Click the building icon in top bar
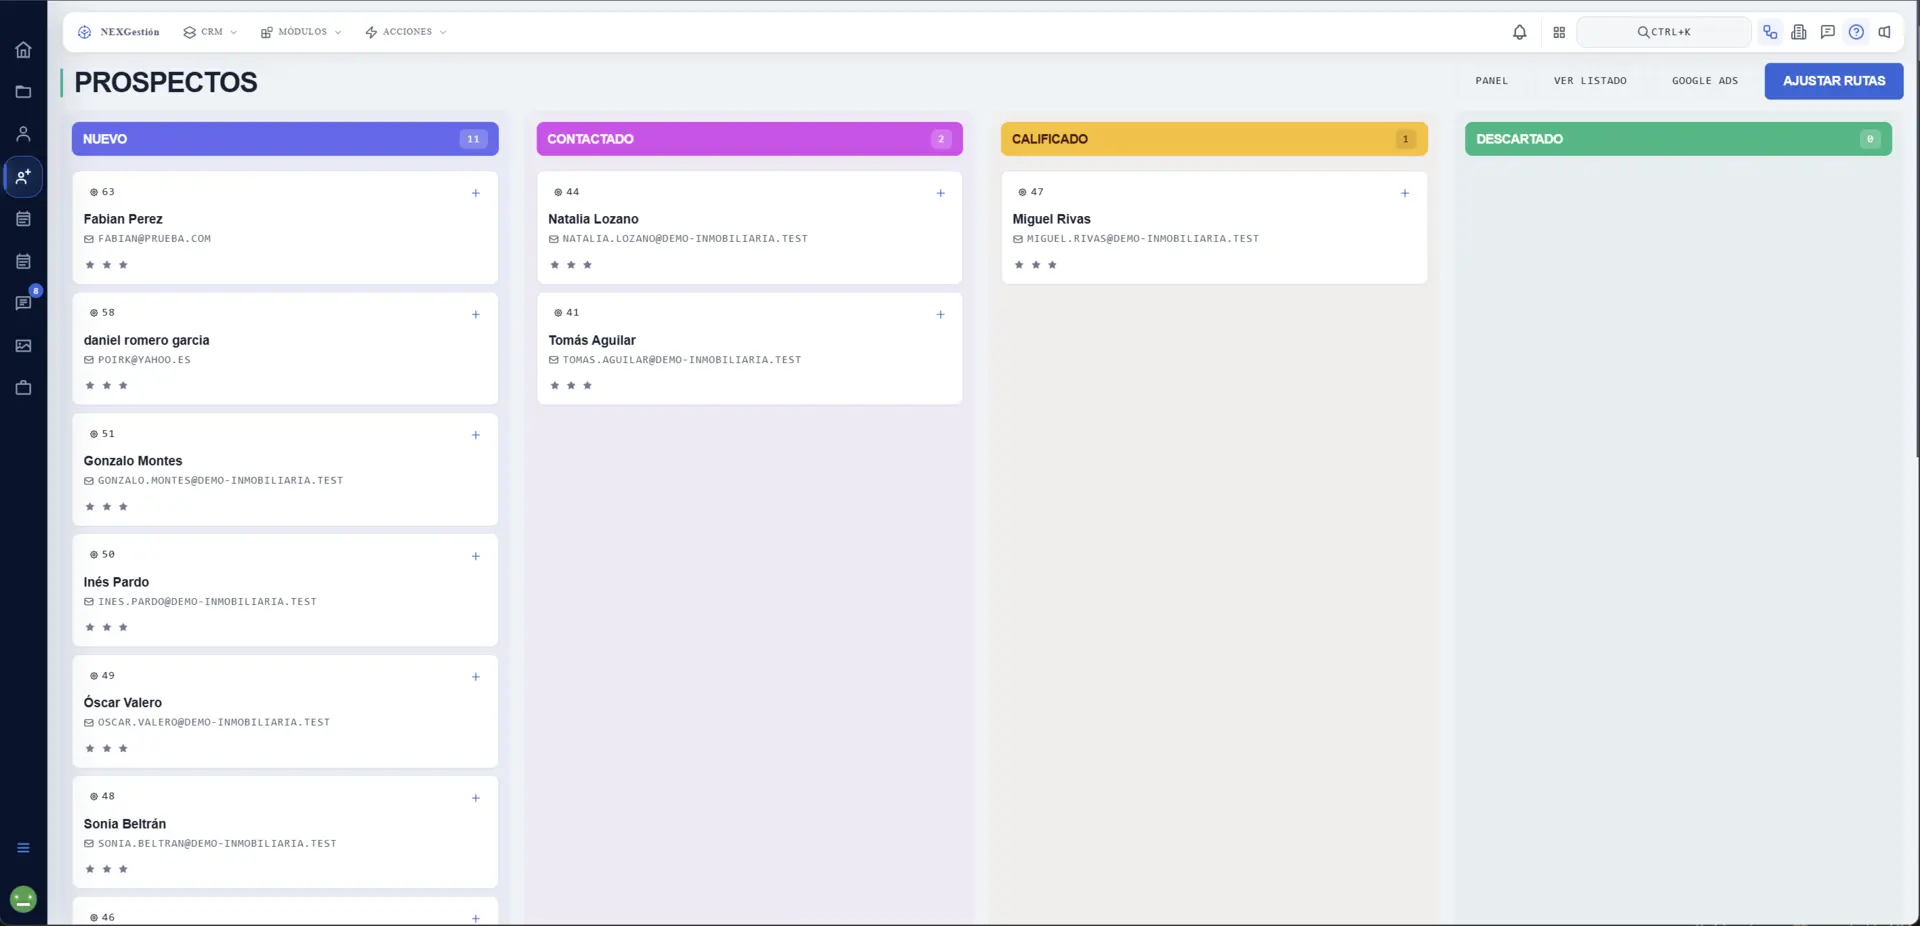Image resolution: width=1920 pixels, height=926 pixels. 1799,32
